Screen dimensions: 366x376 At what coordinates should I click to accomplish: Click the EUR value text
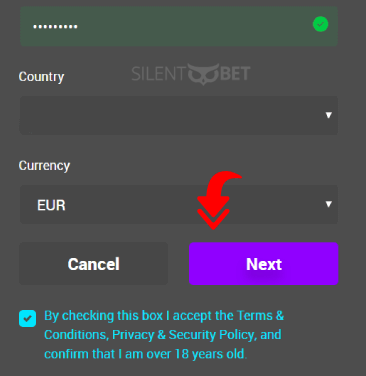tap(51, 205)
